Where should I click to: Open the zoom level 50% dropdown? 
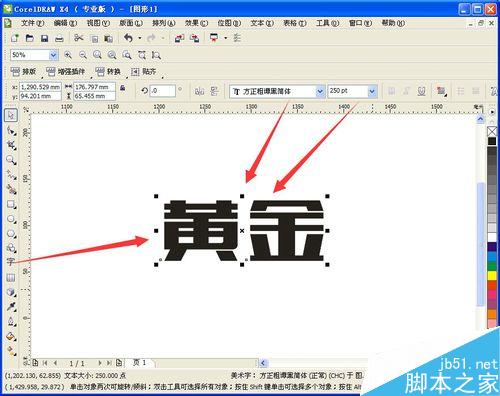[53, 55]
